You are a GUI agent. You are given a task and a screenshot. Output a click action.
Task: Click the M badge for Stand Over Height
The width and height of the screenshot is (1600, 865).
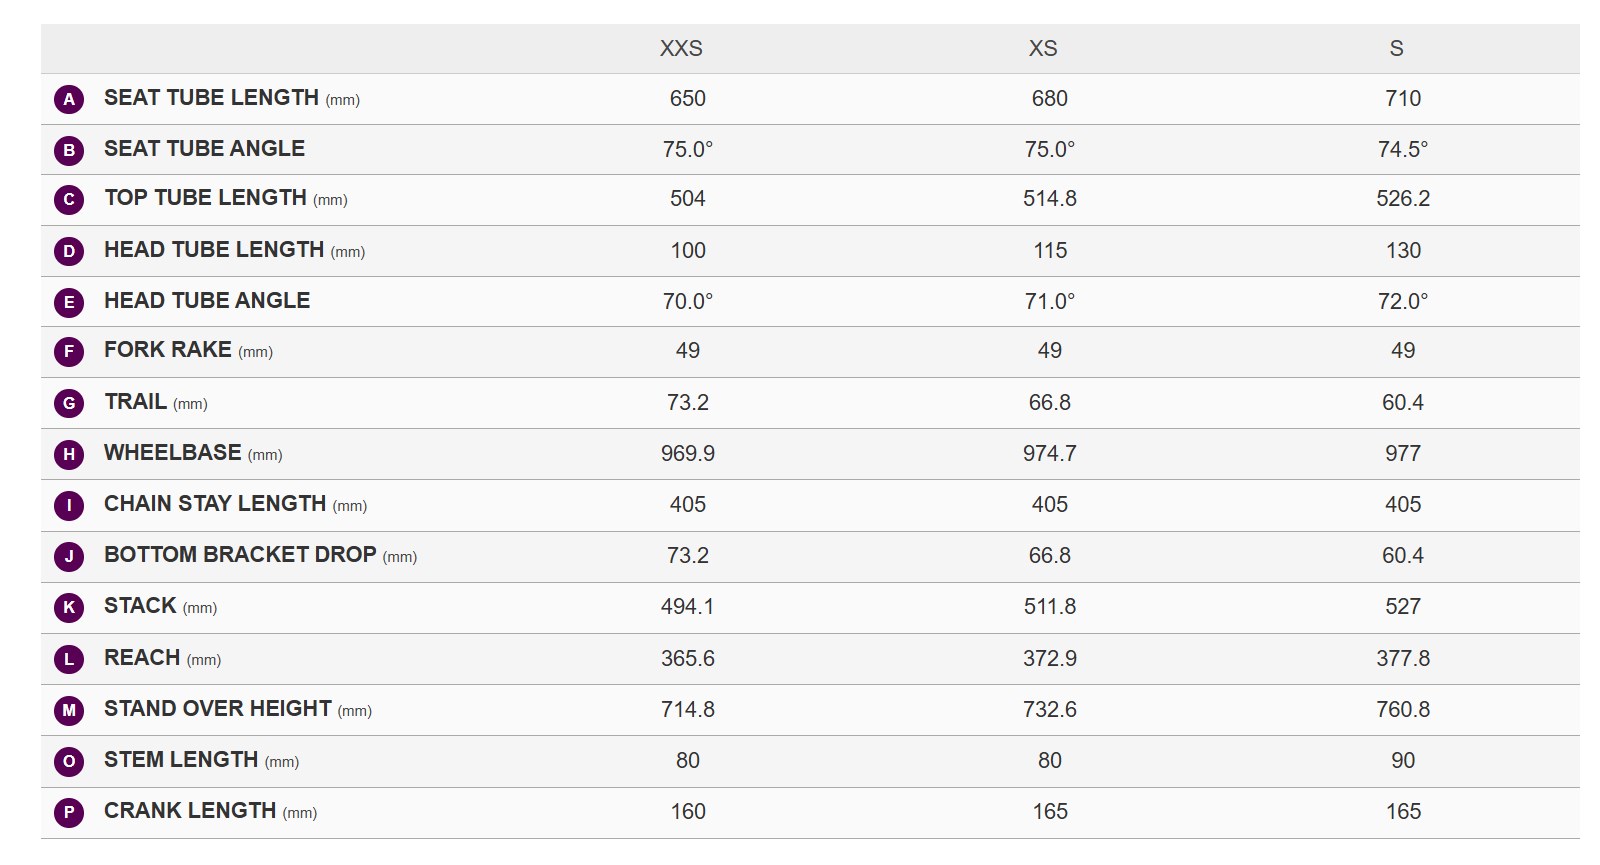point(69,710)
